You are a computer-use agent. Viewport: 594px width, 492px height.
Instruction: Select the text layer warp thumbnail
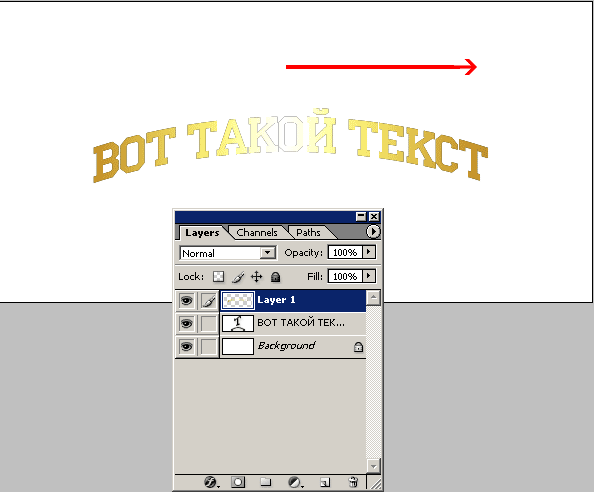(238, 324)
